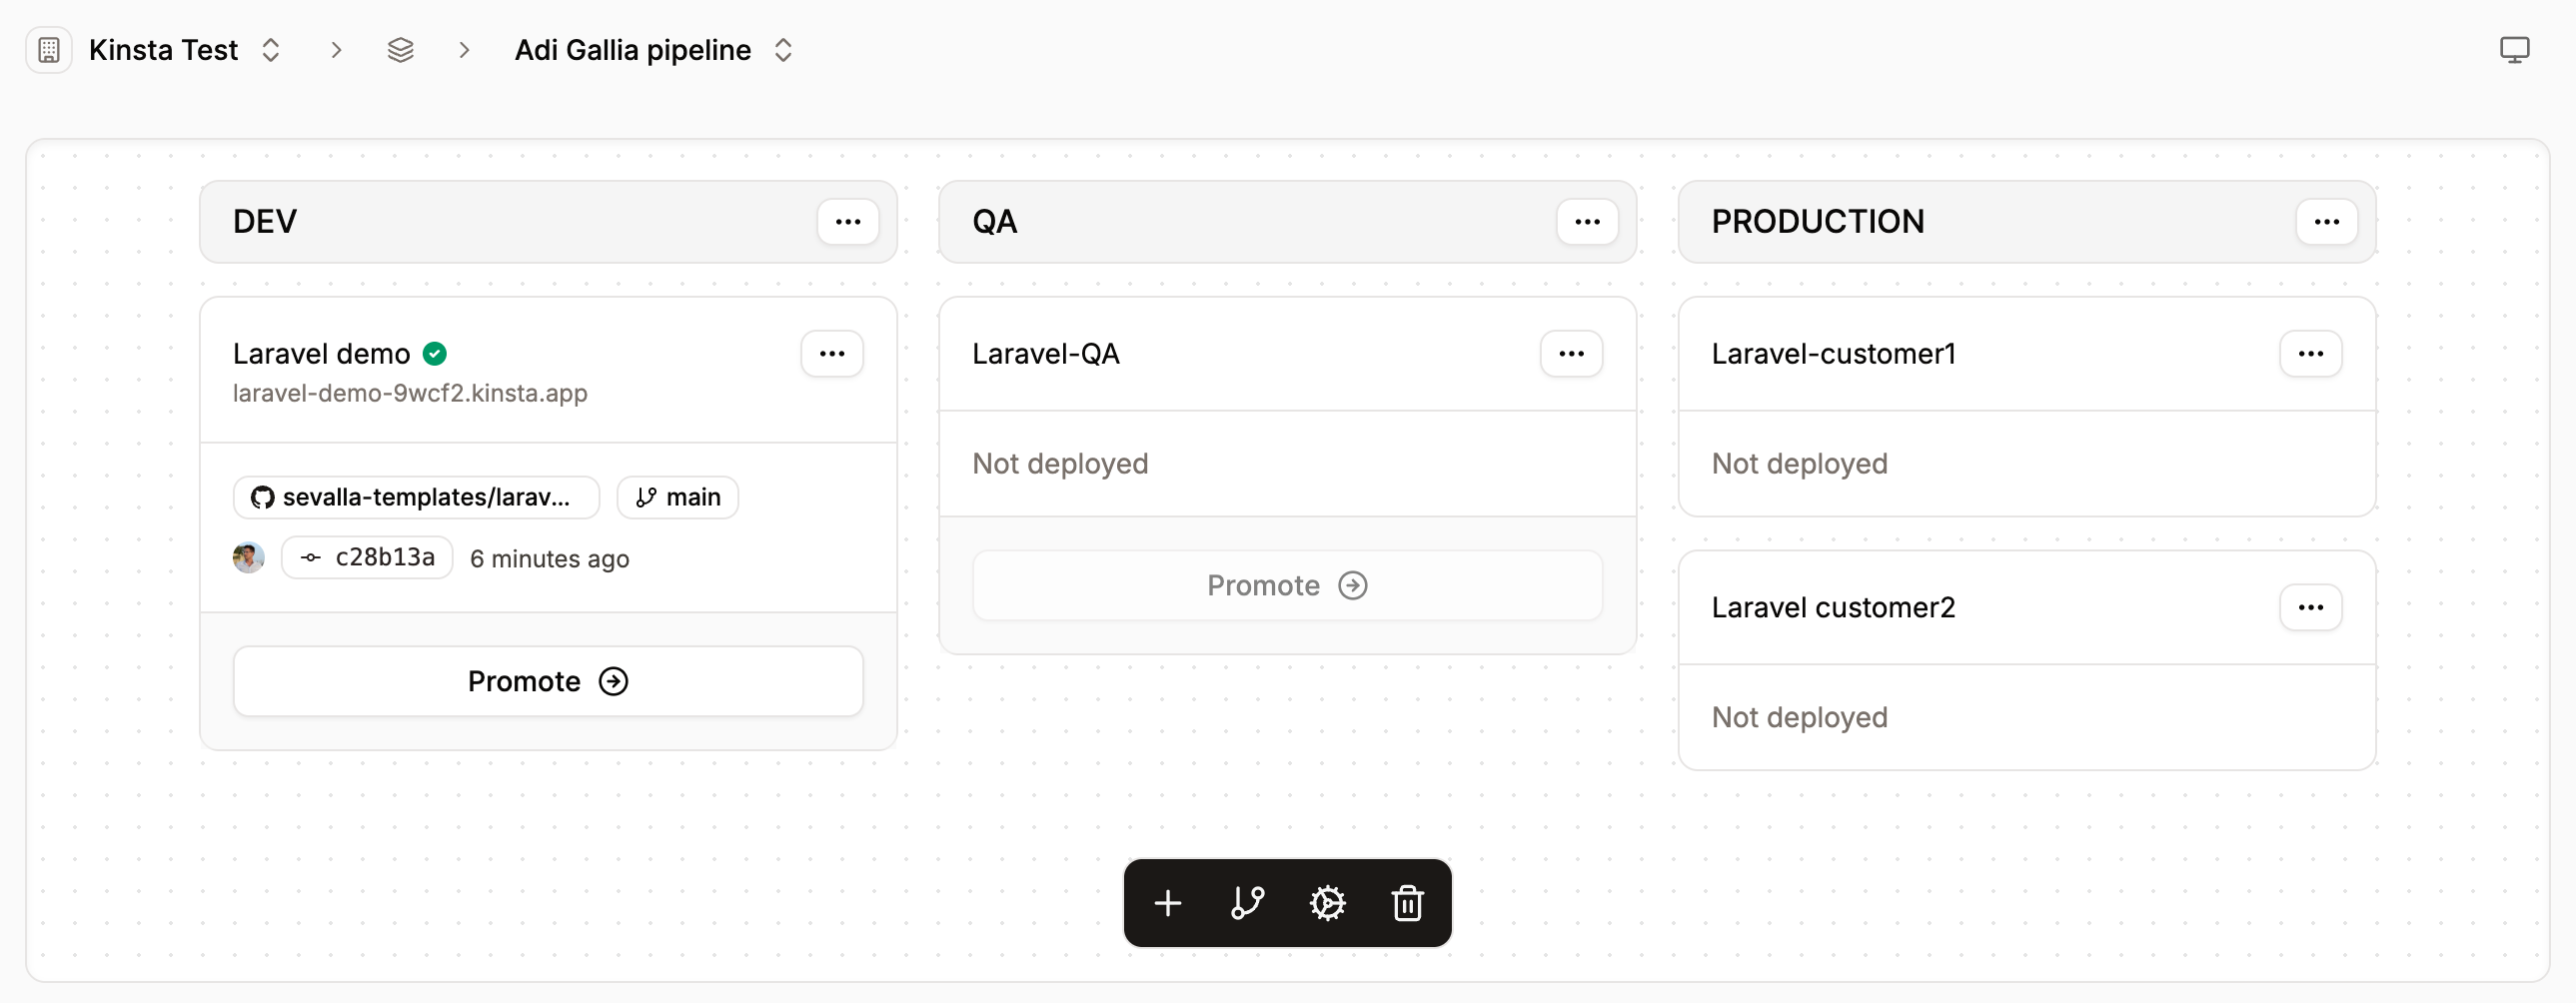Open the Laravel customer2 options menu
Screen dimensions: 2576x1003
pyautogui.click(x=2311, y=606)
